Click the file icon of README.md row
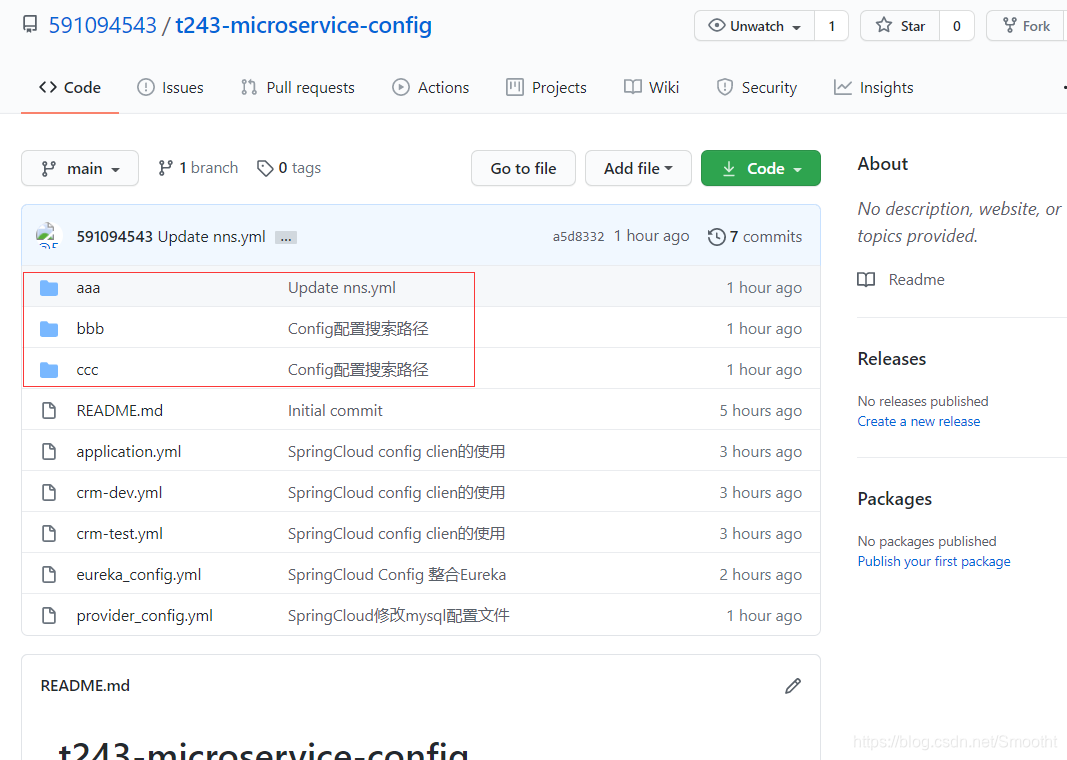 coord(49,411)
